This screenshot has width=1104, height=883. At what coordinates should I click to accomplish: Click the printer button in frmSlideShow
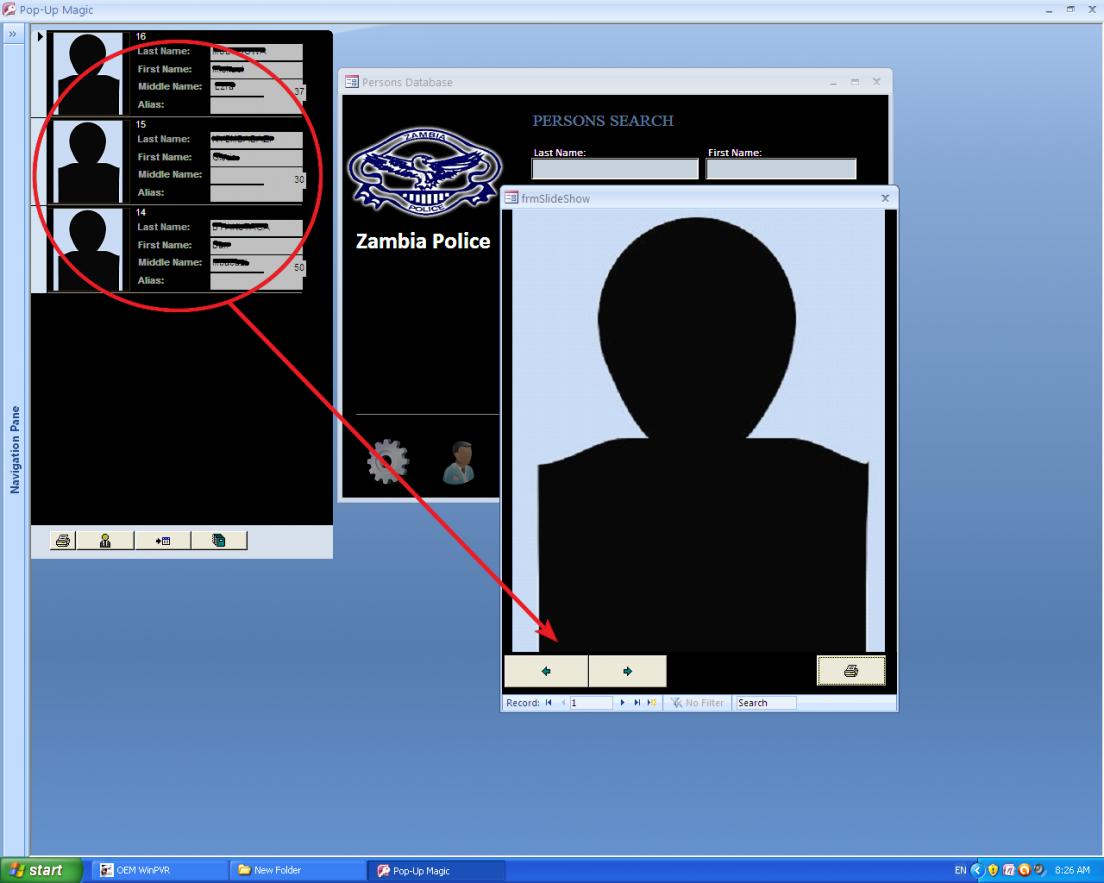[851, 671]
